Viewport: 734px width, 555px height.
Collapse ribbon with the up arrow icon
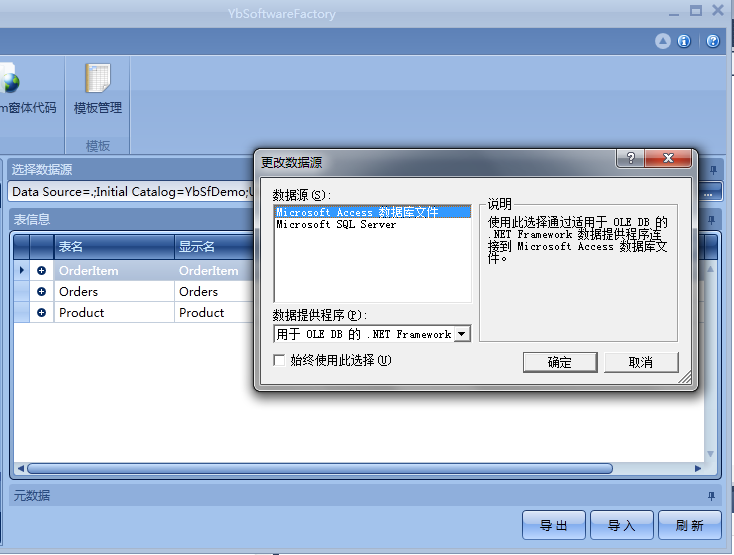[x=662, y=41]
